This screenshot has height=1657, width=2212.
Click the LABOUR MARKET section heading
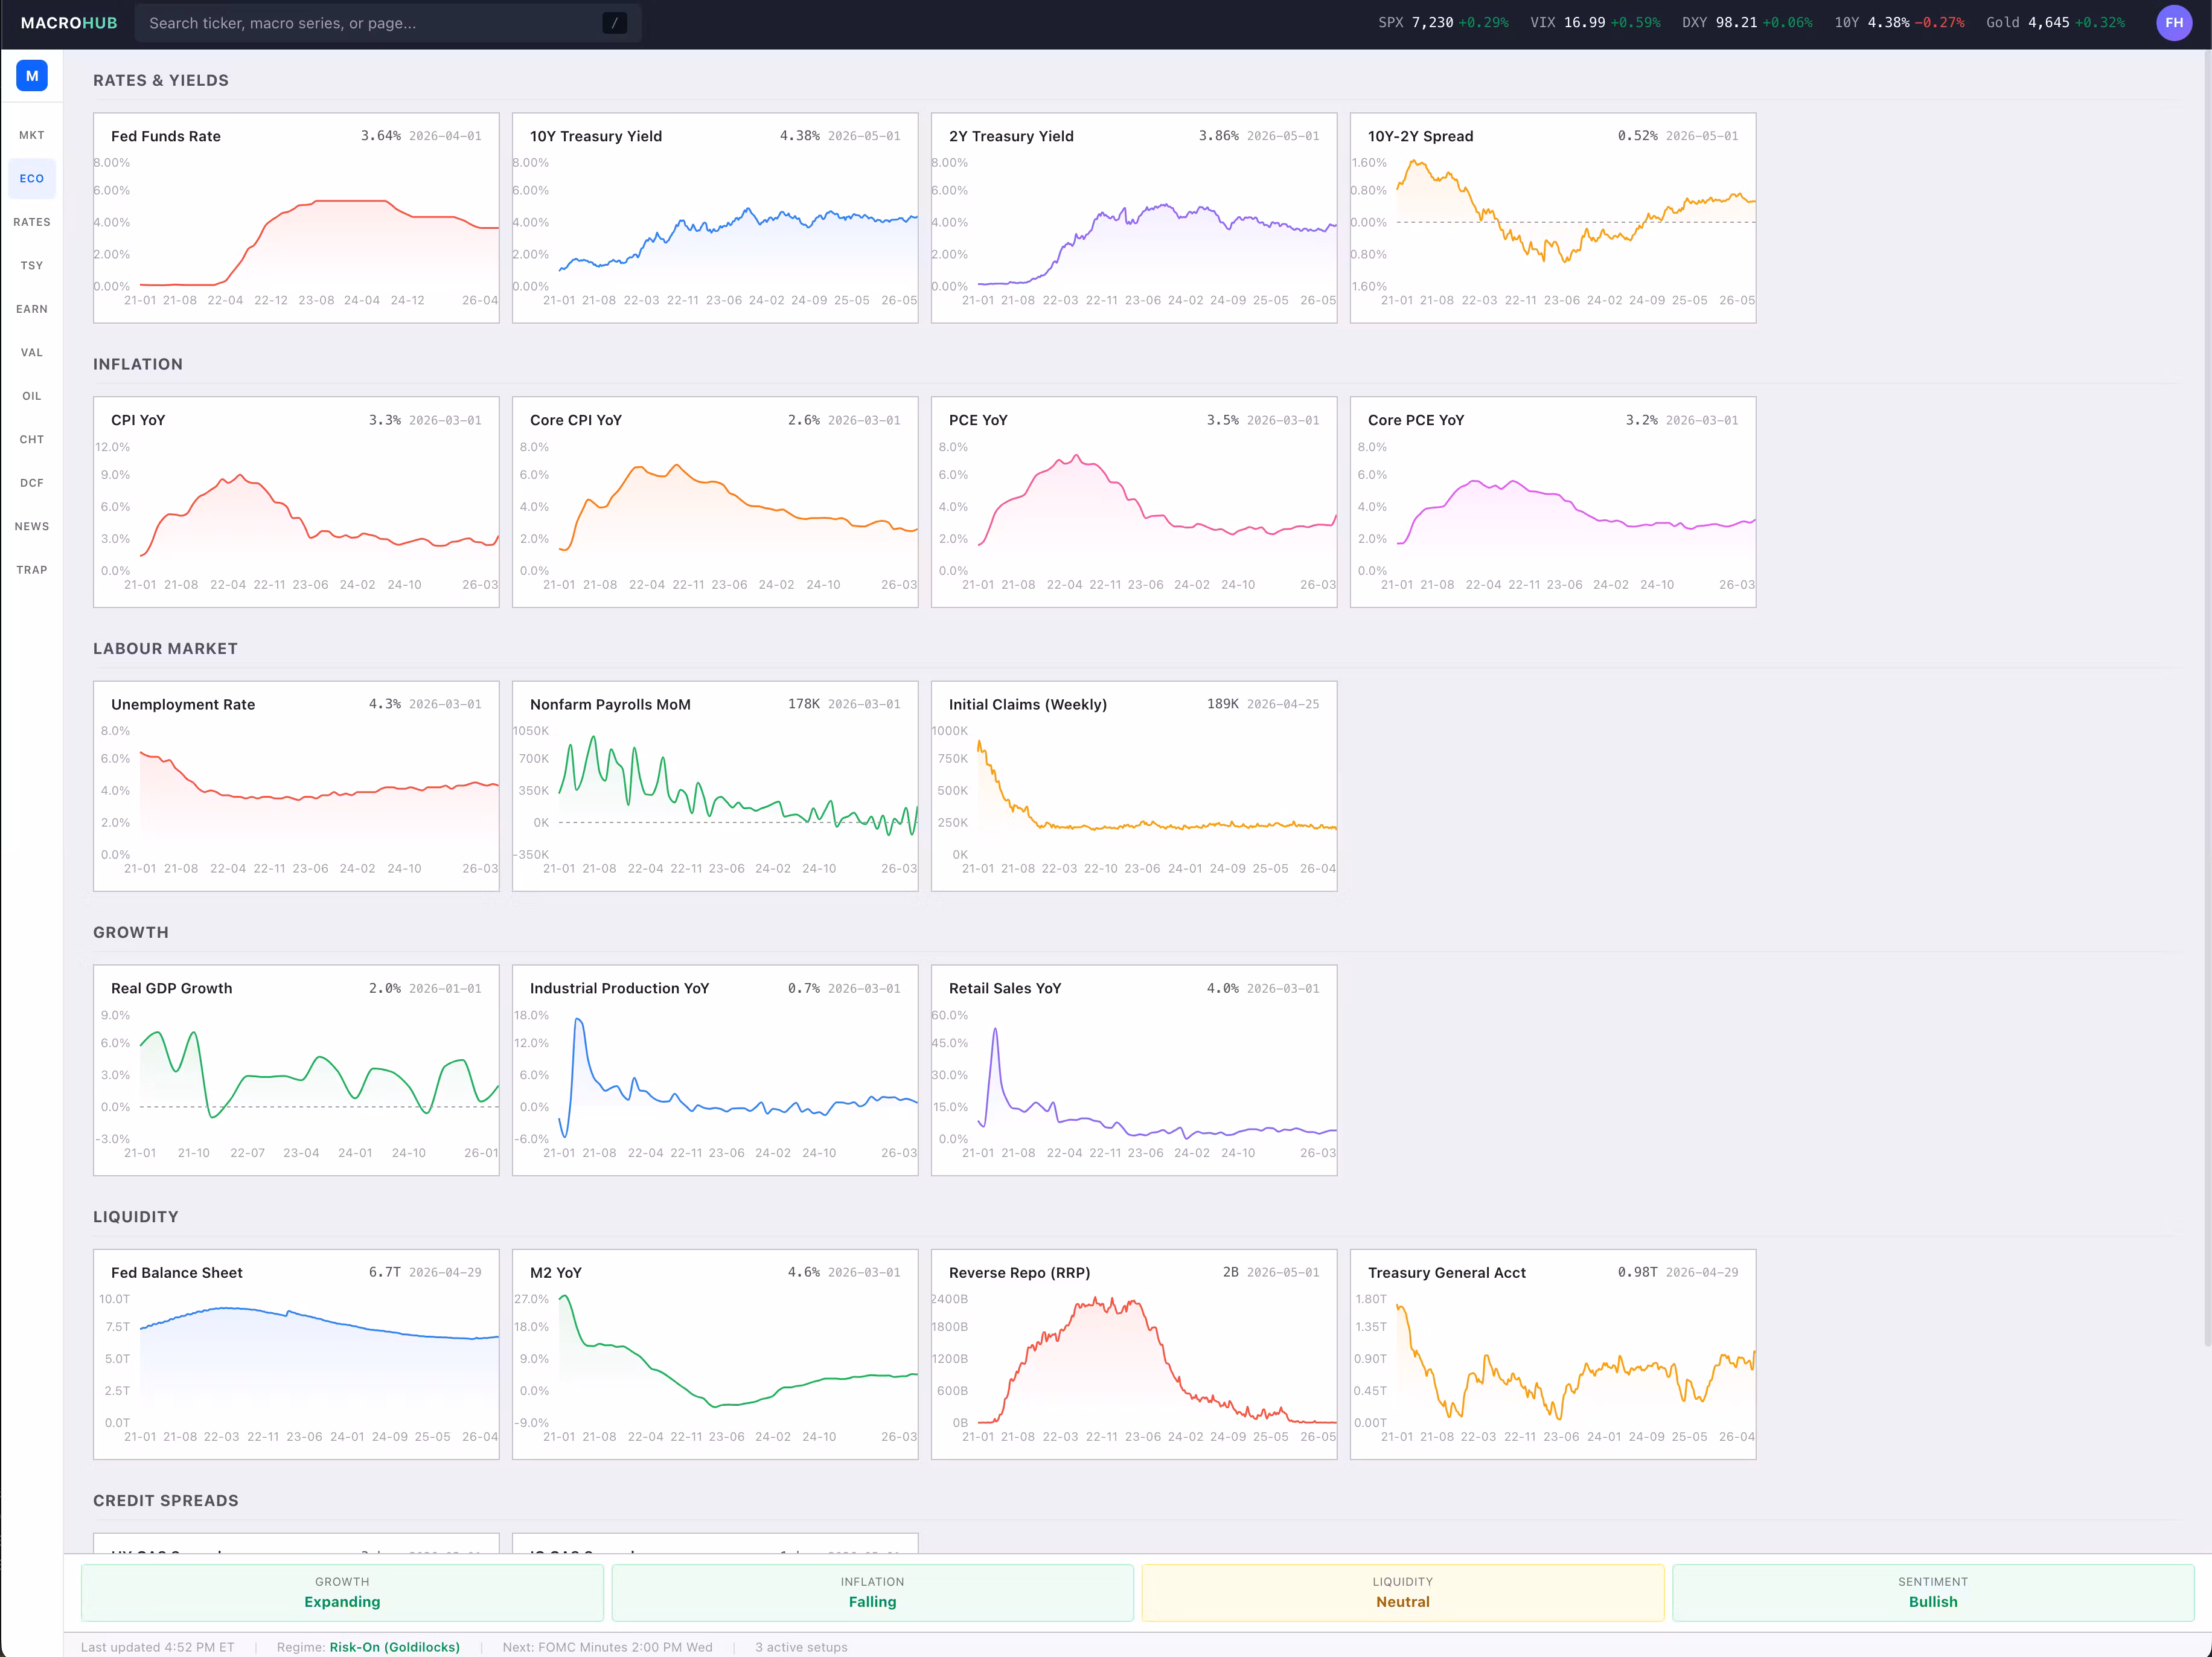166,648
